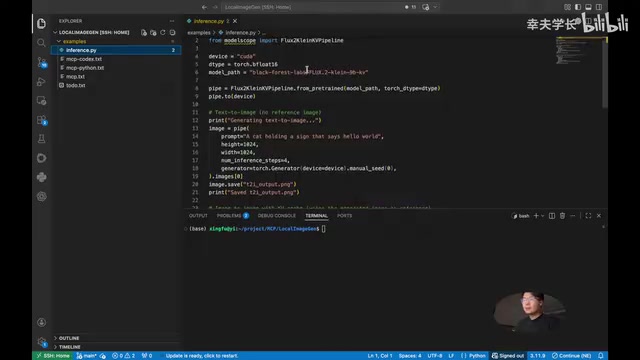Select inference.py in the file tree
640x360 pixels.
coord(116,50)
